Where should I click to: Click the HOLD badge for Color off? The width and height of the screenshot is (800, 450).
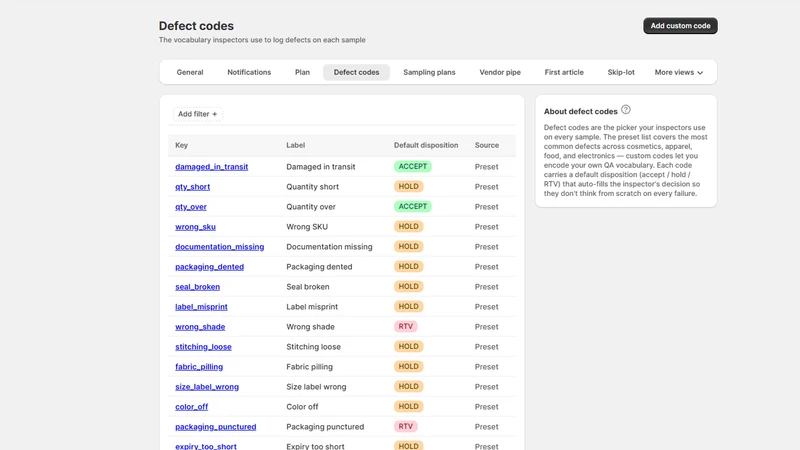pos(408,407)
